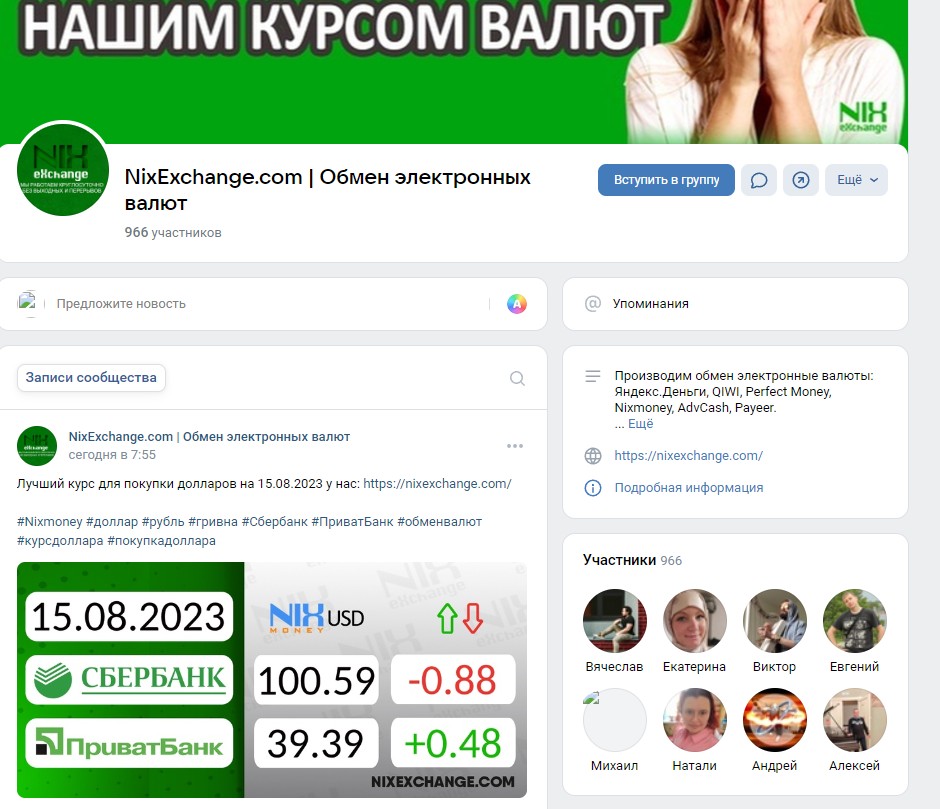Click the globe icon next to website link
The height and width of the screenshot is (809, 940).
pyautogui.click(x=592, y=456)
